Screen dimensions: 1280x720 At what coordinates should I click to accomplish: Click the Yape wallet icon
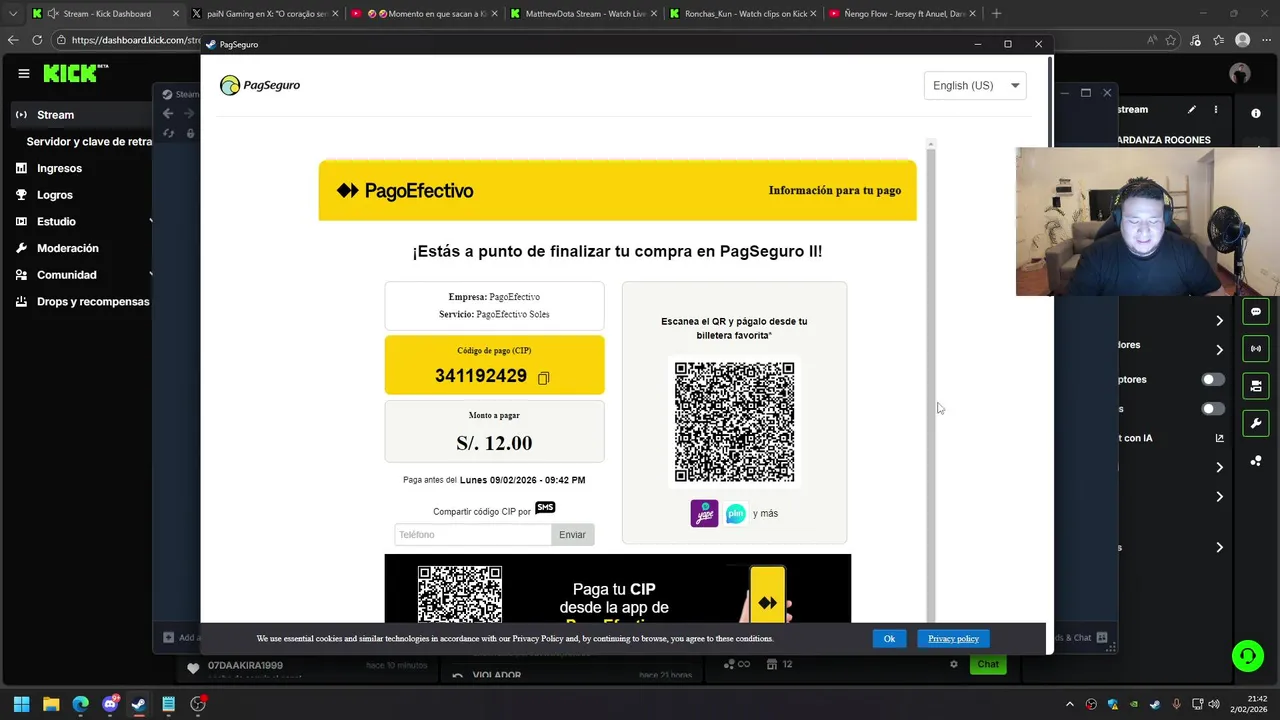(x=704, y=513)
